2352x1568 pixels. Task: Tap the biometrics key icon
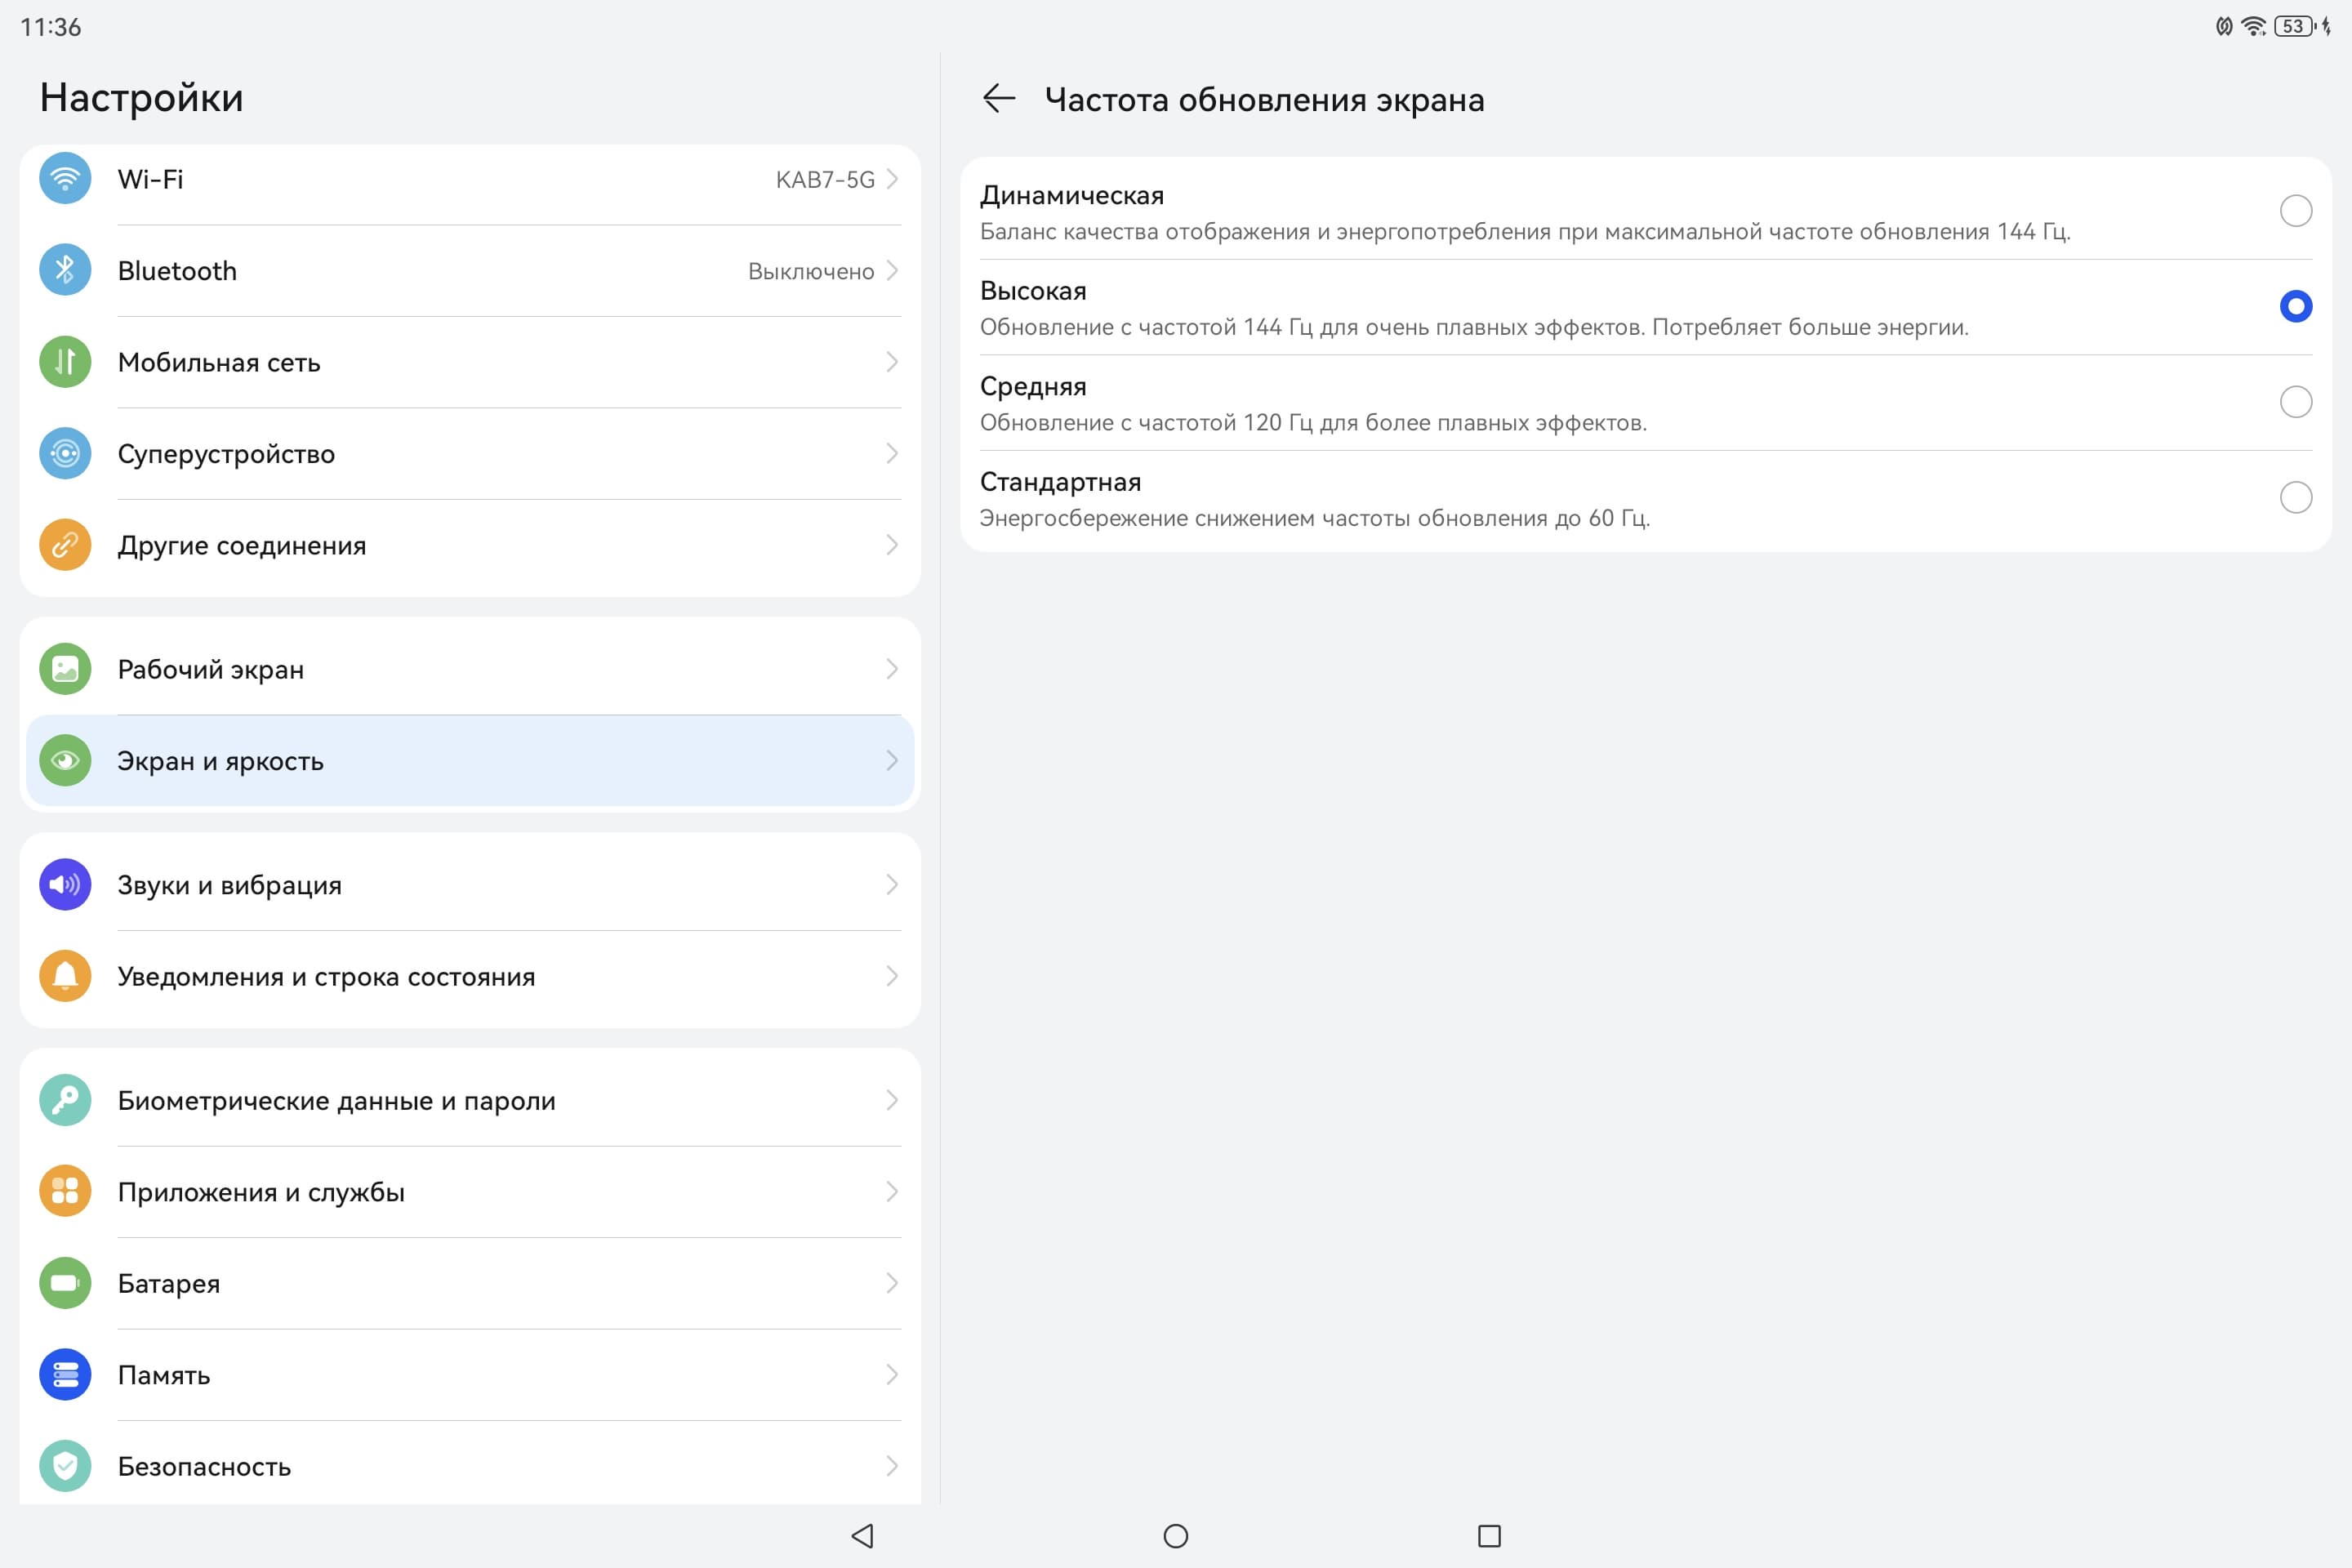coord(65,1100)
